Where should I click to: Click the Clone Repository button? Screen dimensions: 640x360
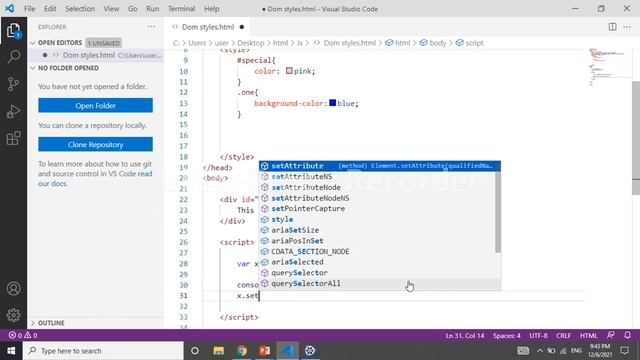[x=96, y=144]
